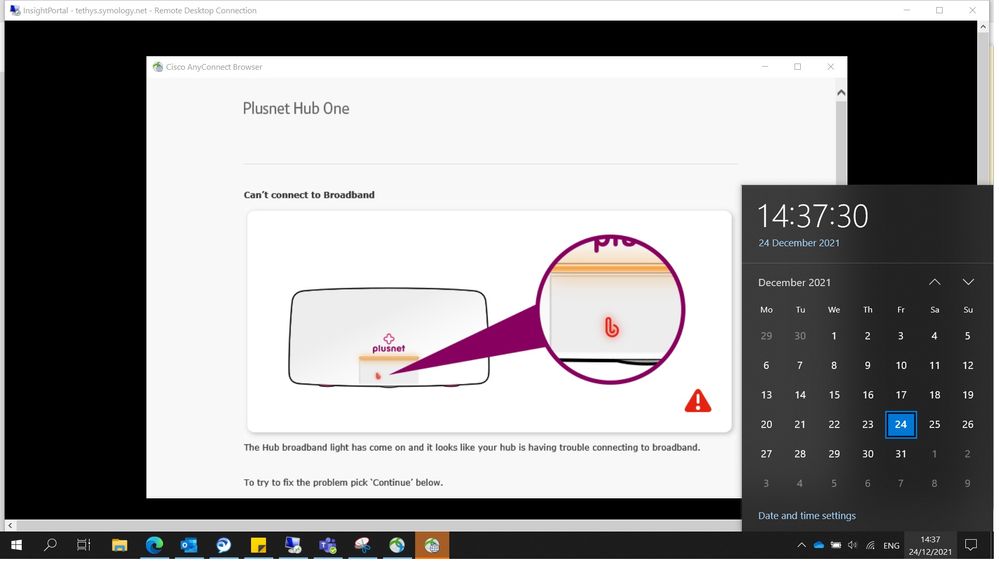Open the notification Action Center icon

tap(970, 545)
